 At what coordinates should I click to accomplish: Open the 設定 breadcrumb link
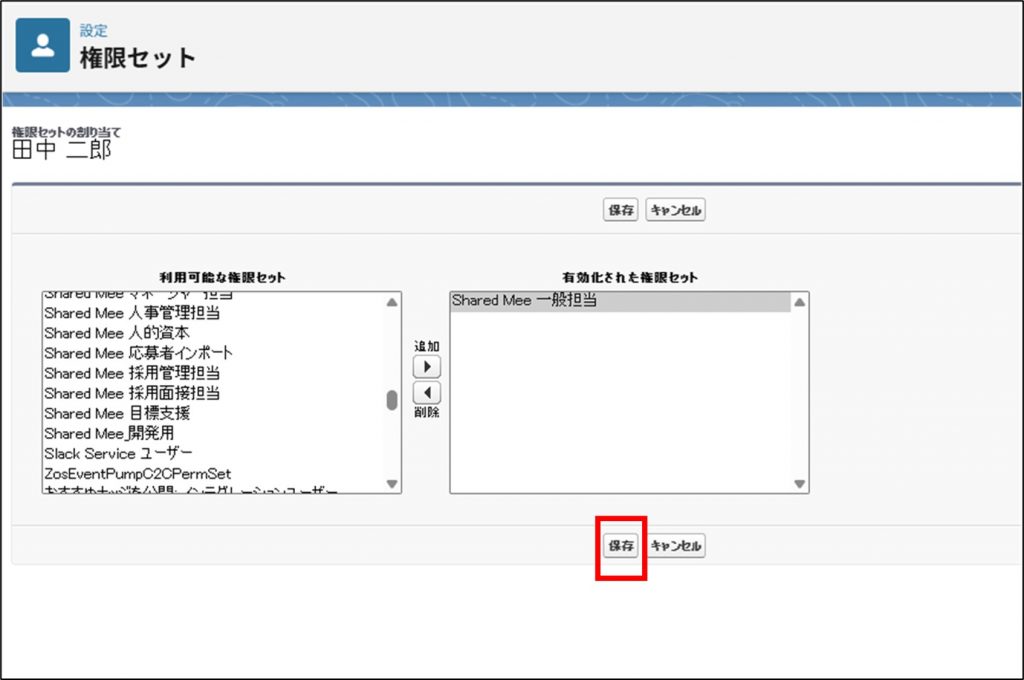[x=94, y=31]
